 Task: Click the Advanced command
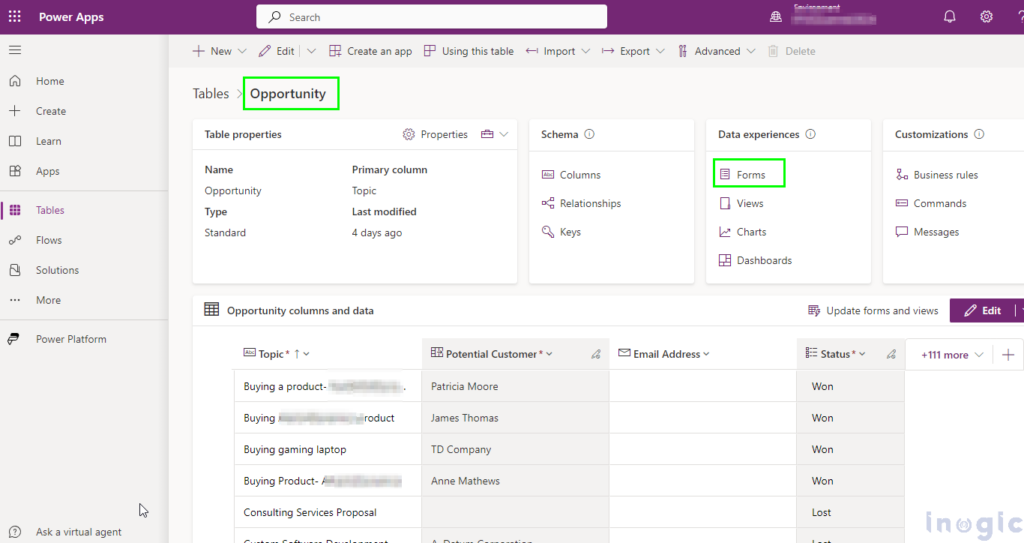[x=709, y=51]
